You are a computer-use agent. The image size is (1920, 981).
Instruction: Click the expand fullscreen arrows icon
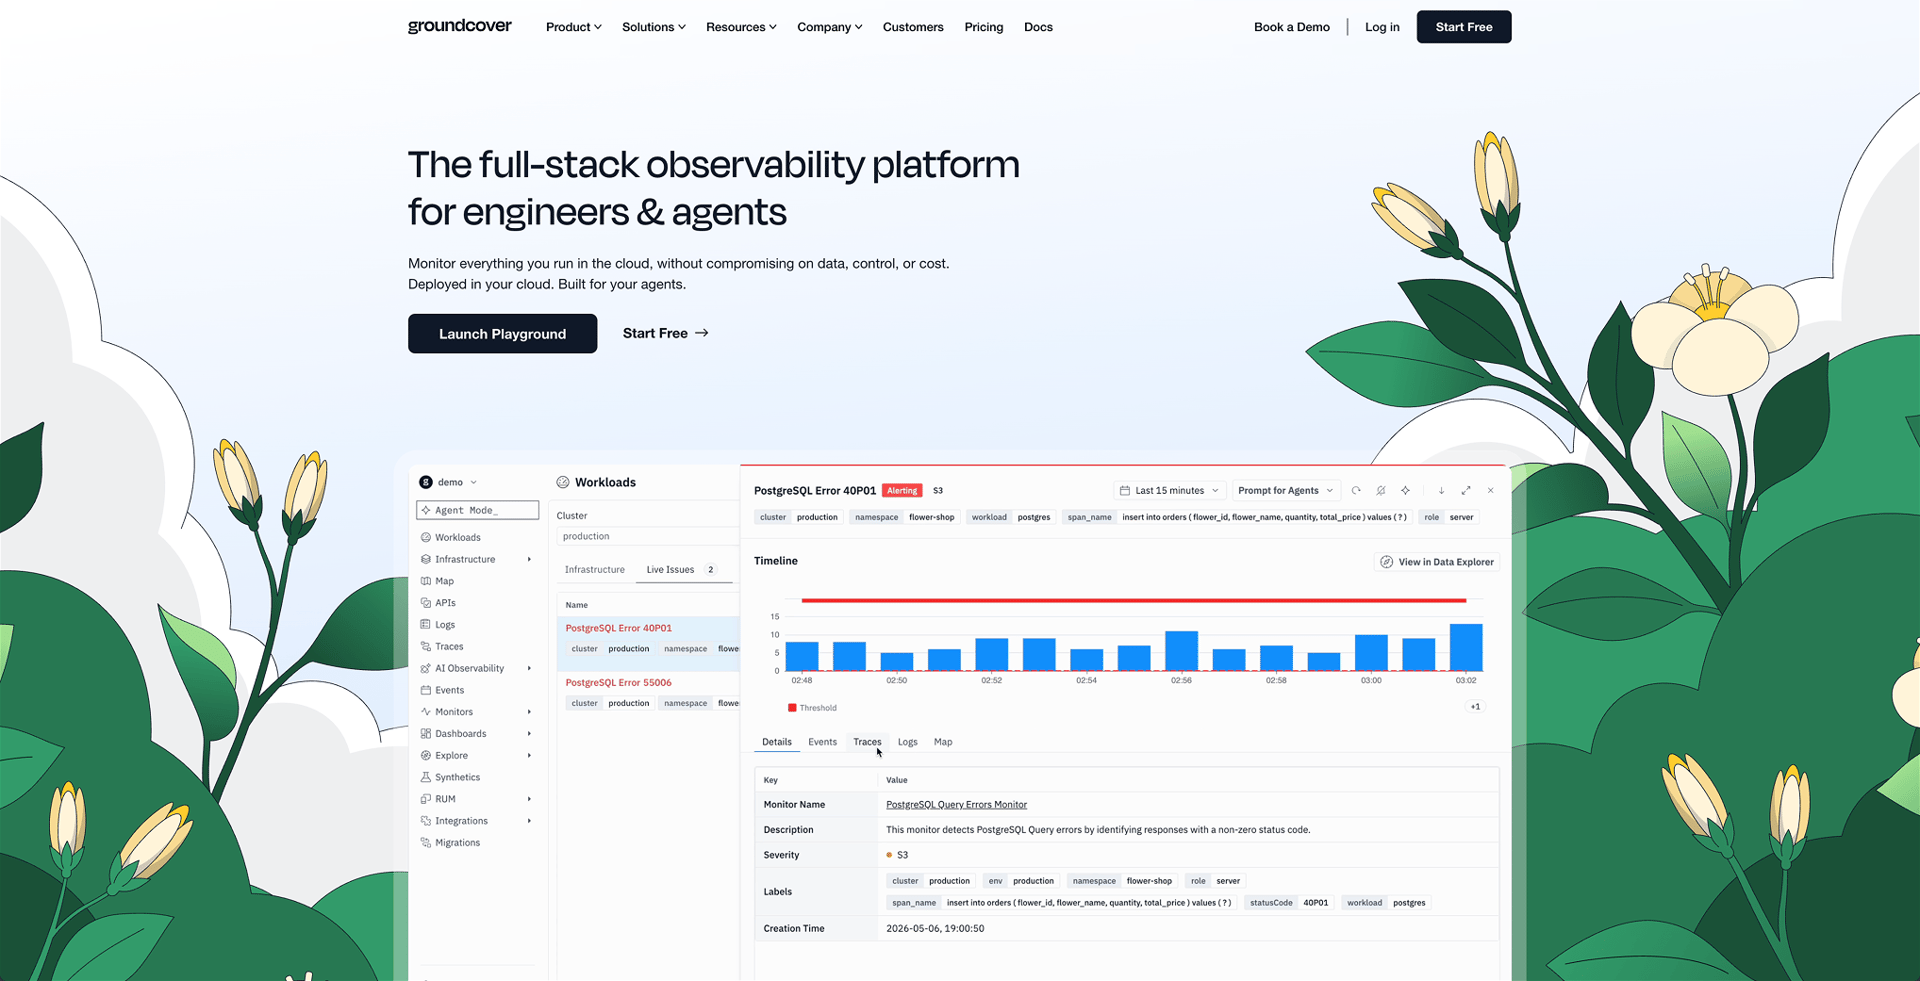click(x=1466, y=491)
